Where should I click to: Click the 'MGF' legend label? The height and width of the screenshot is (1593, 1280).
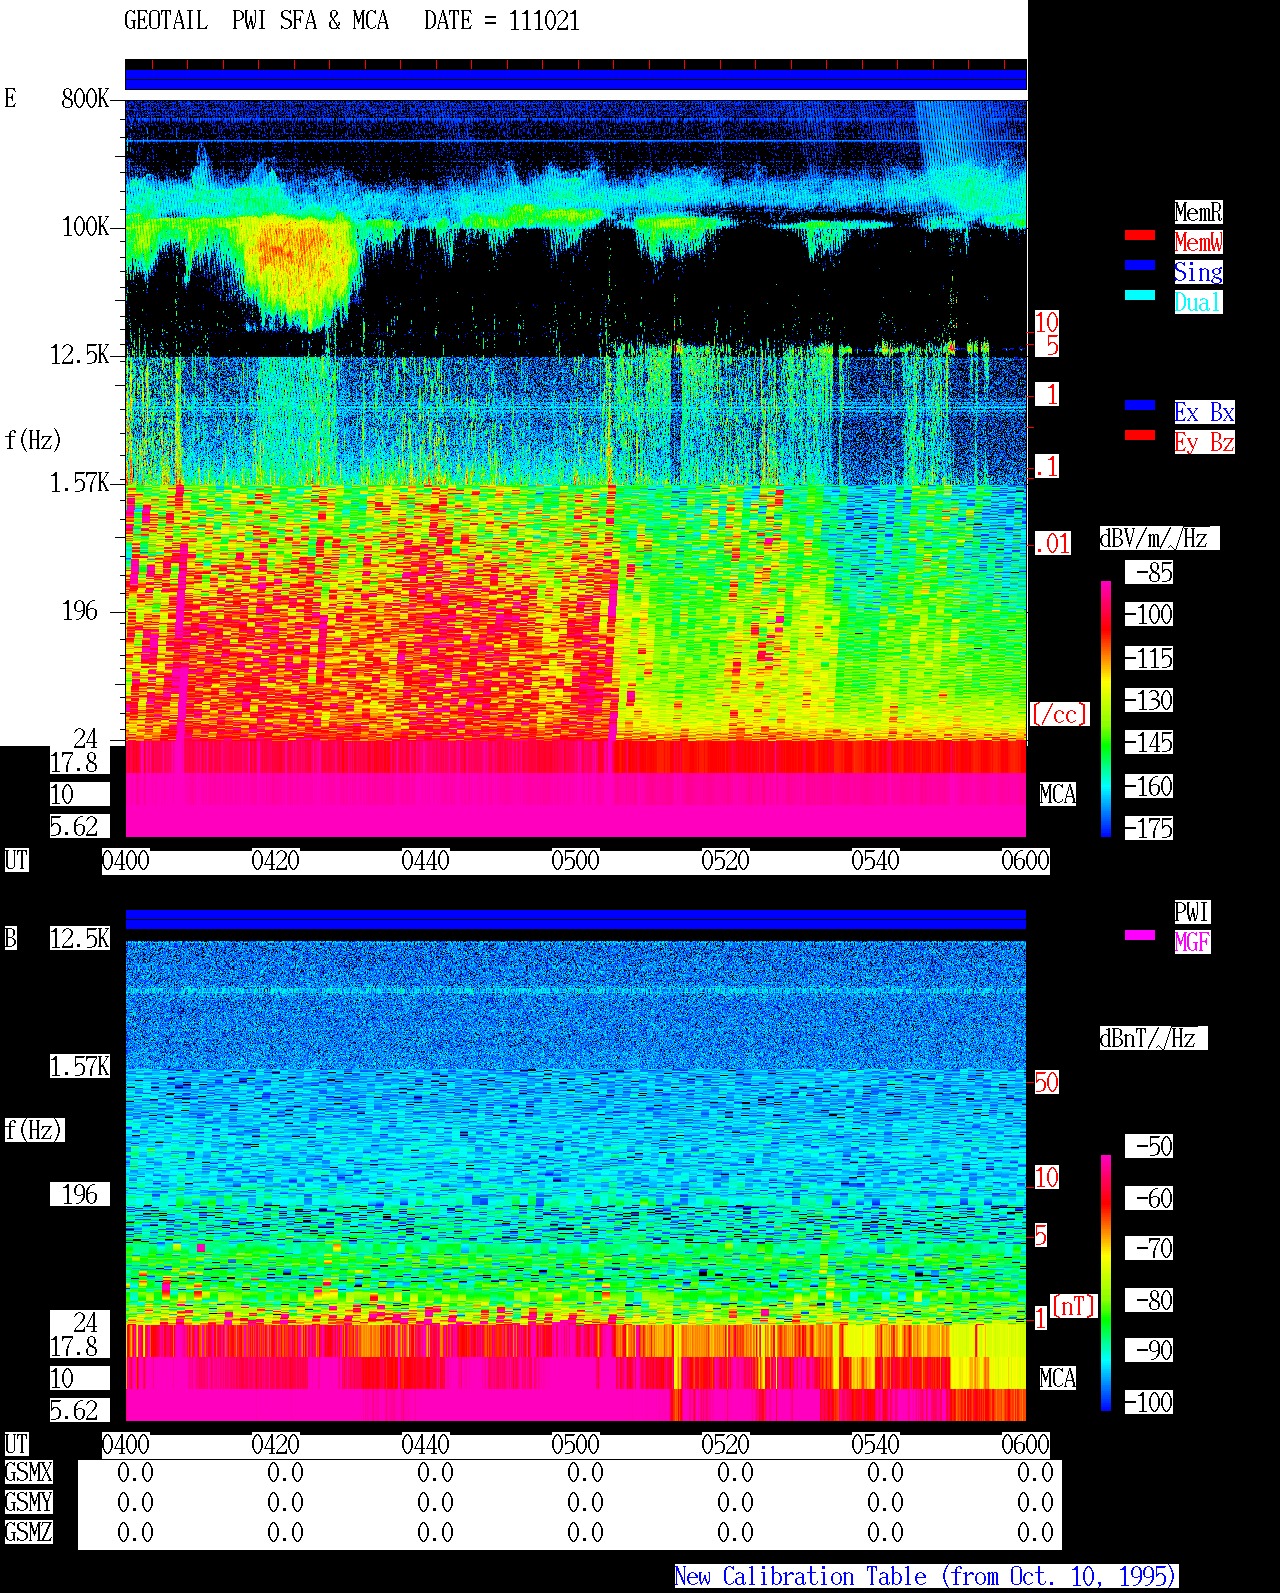click(1192, 942)
